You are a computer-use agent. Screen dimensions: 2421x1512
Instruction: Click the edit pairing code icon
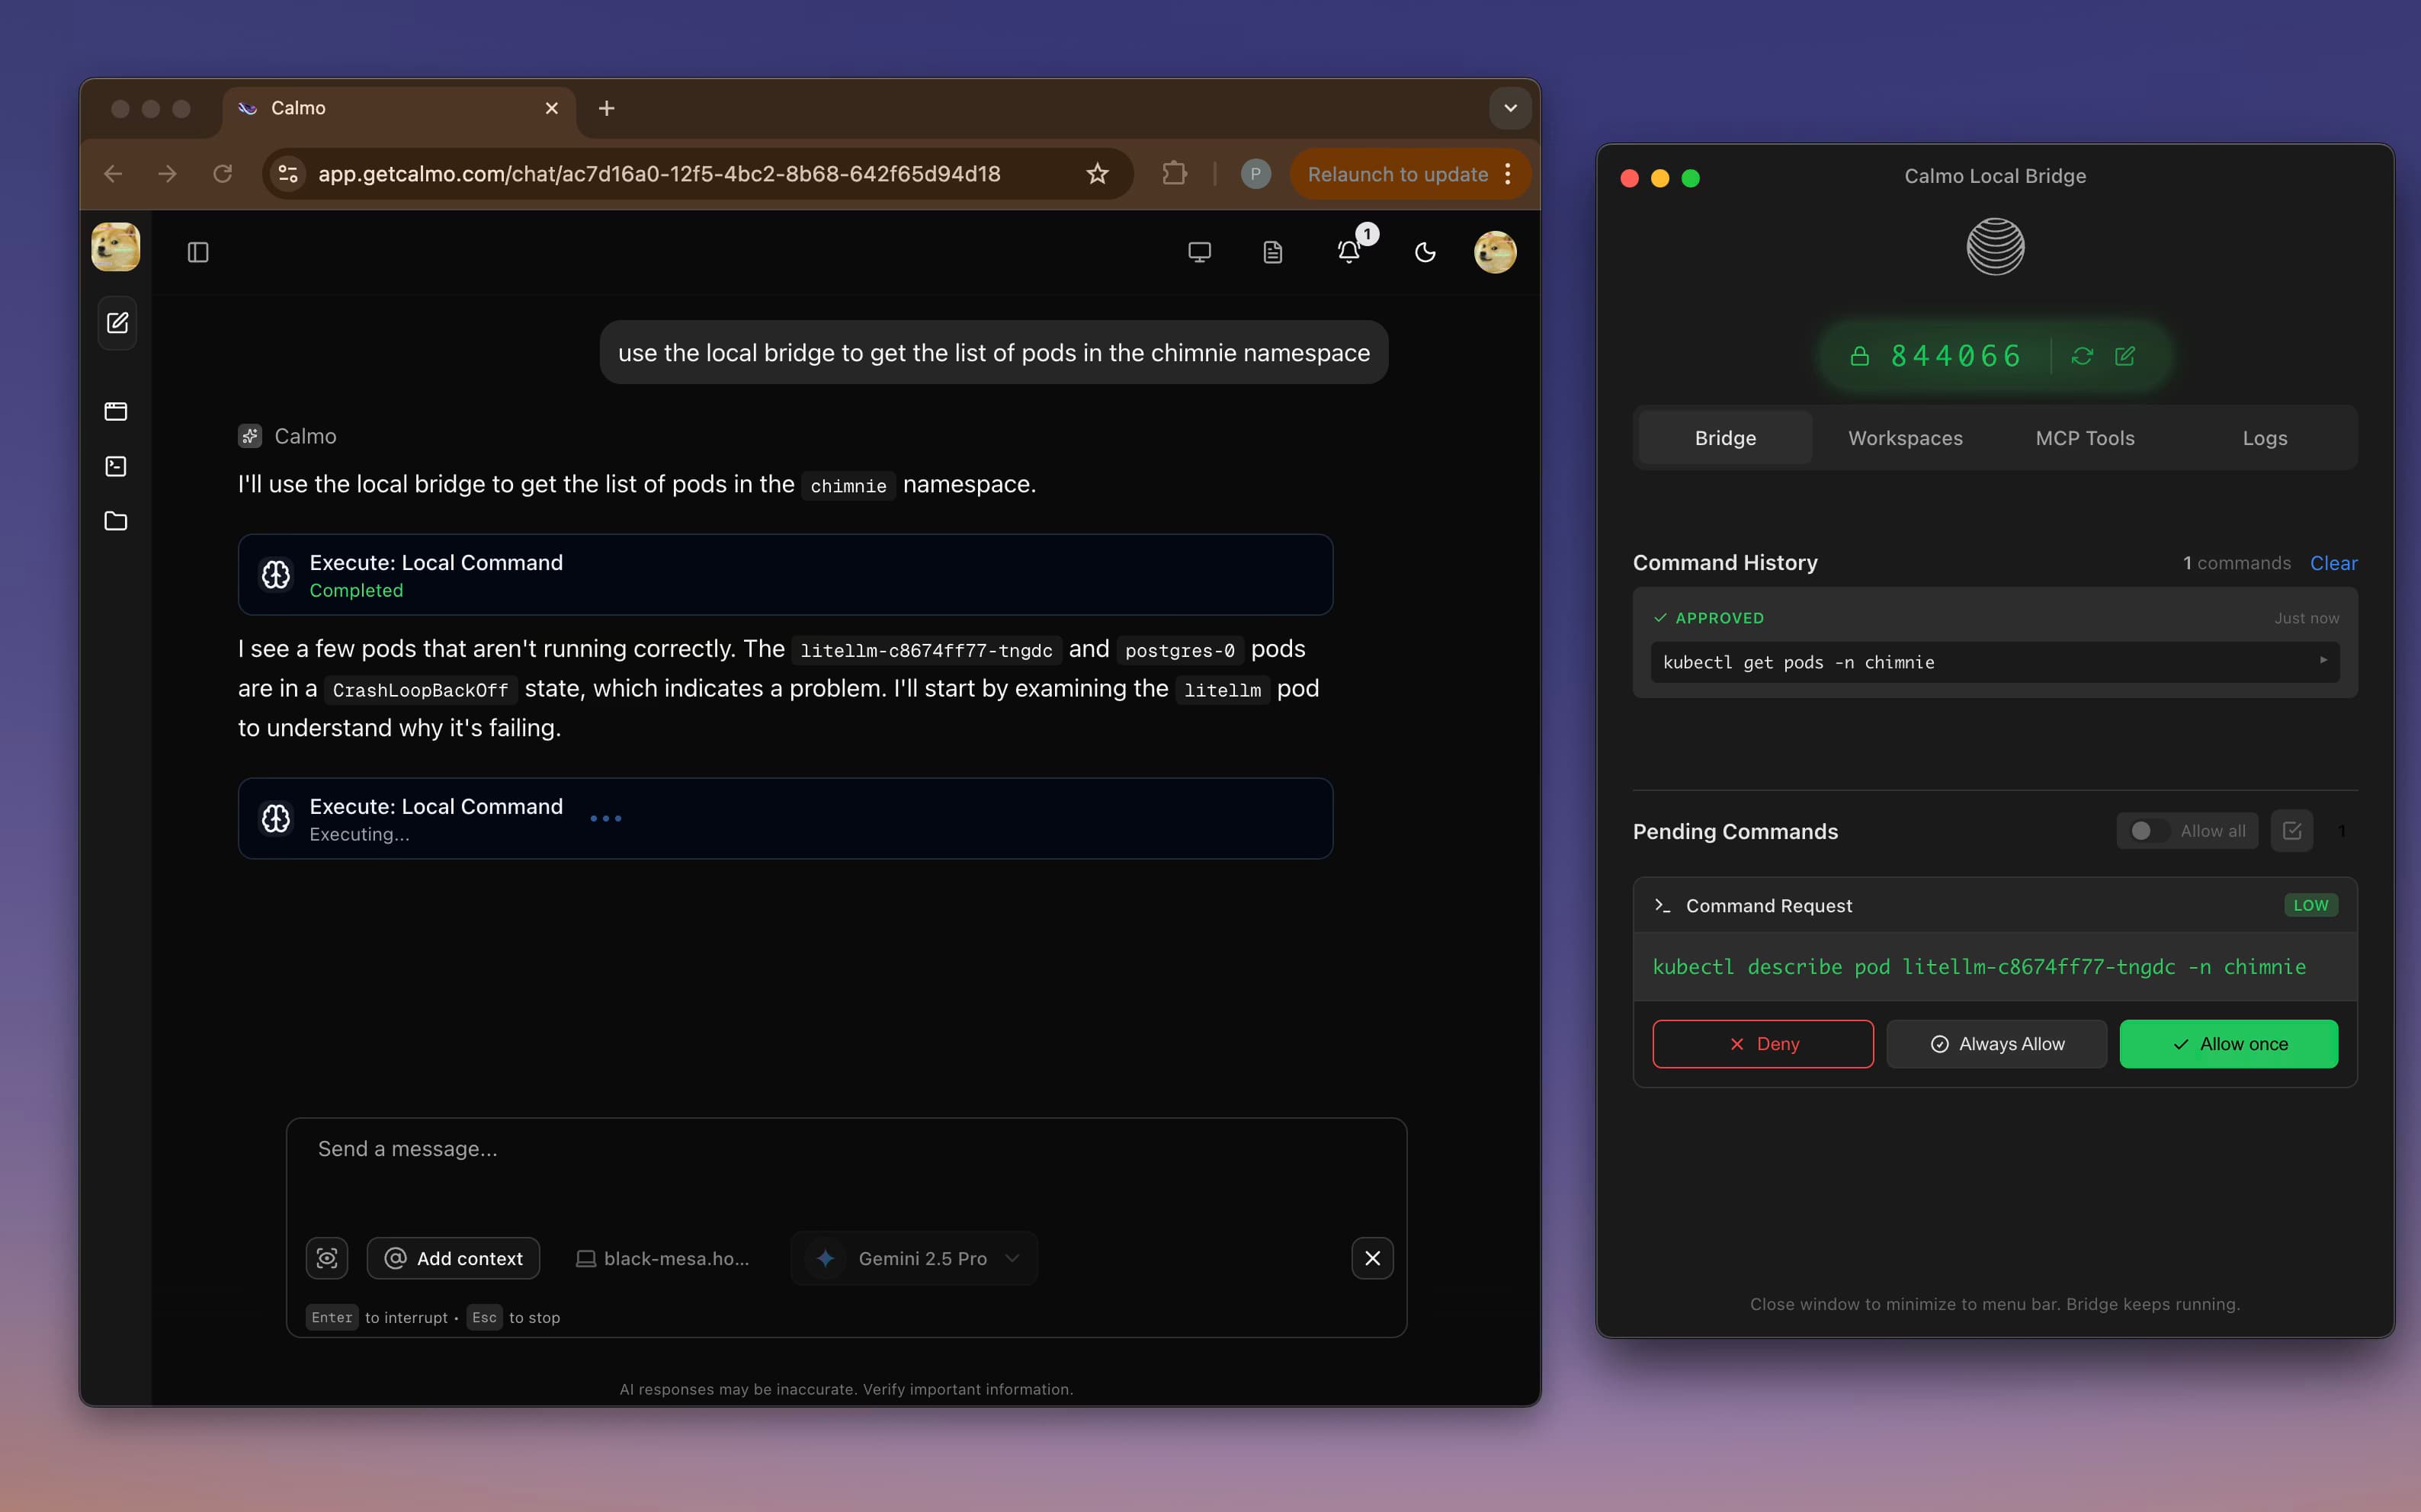pyautogui.click(x=2125, y=356)
